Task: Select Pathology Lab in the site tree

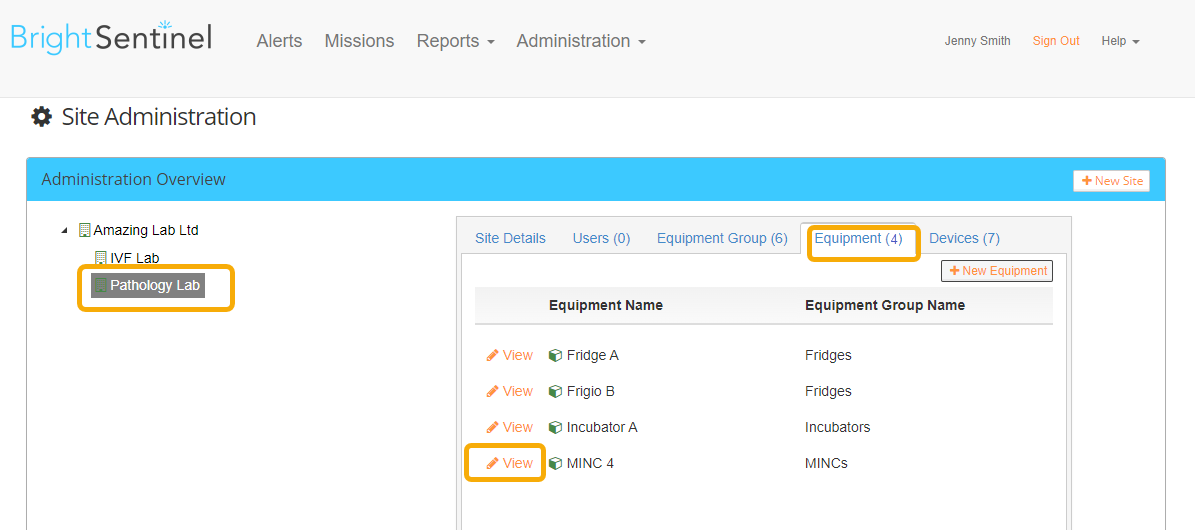Action: click(148, 285)
